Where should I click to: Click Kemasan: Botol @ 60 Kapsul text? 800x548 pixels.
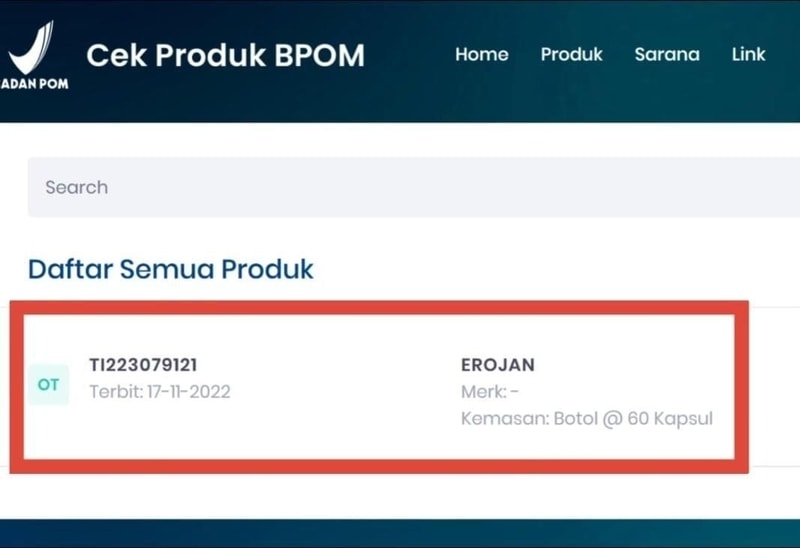click(587, 419)
